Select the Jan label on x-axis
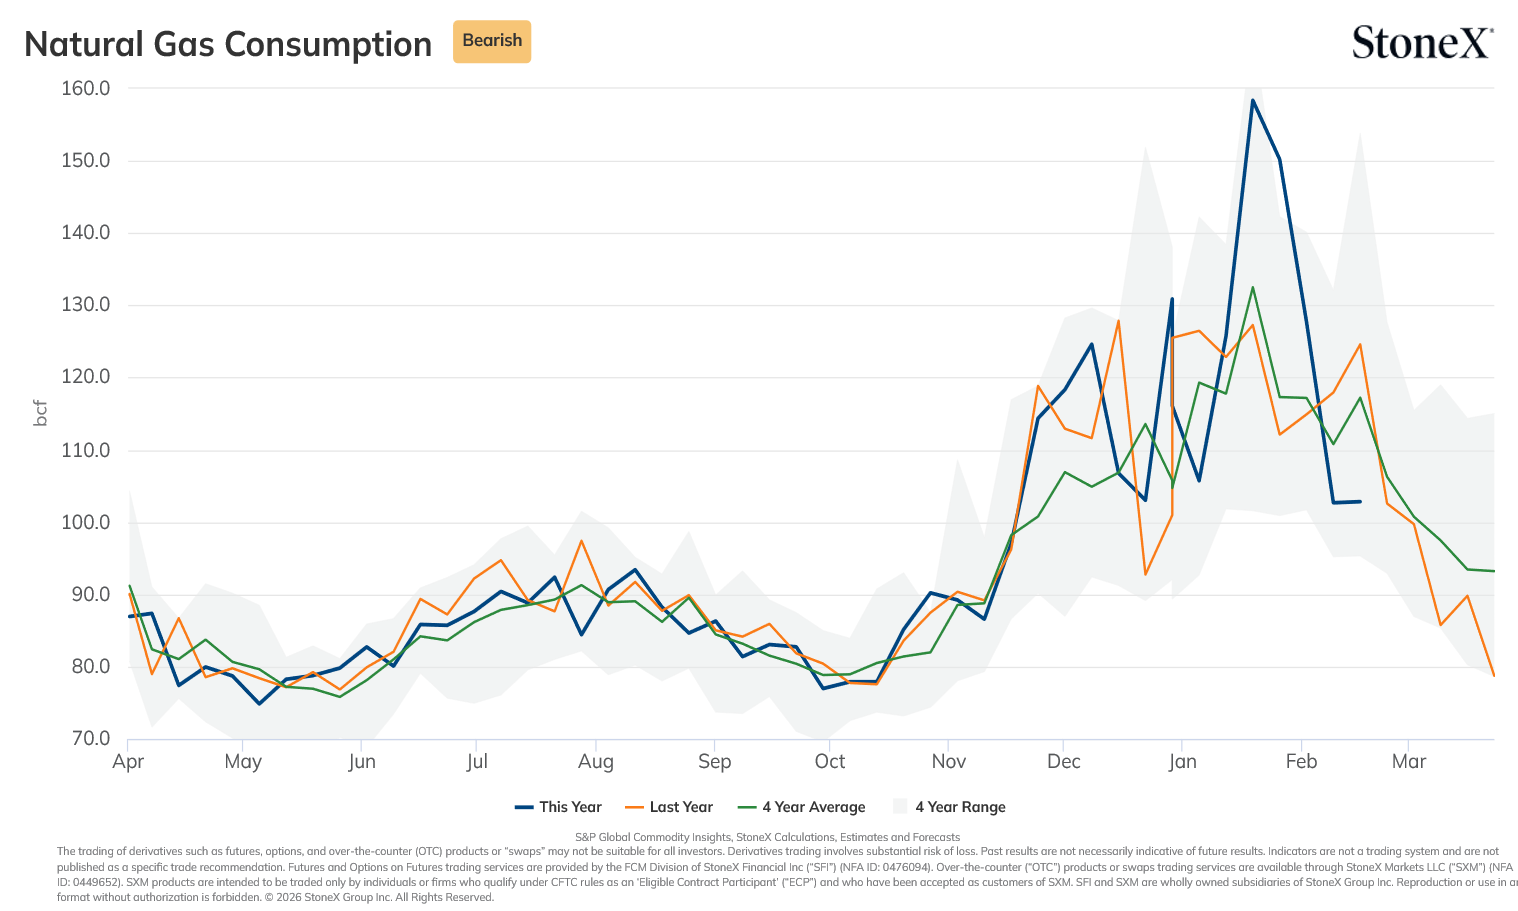 [x=1182, y=761]
